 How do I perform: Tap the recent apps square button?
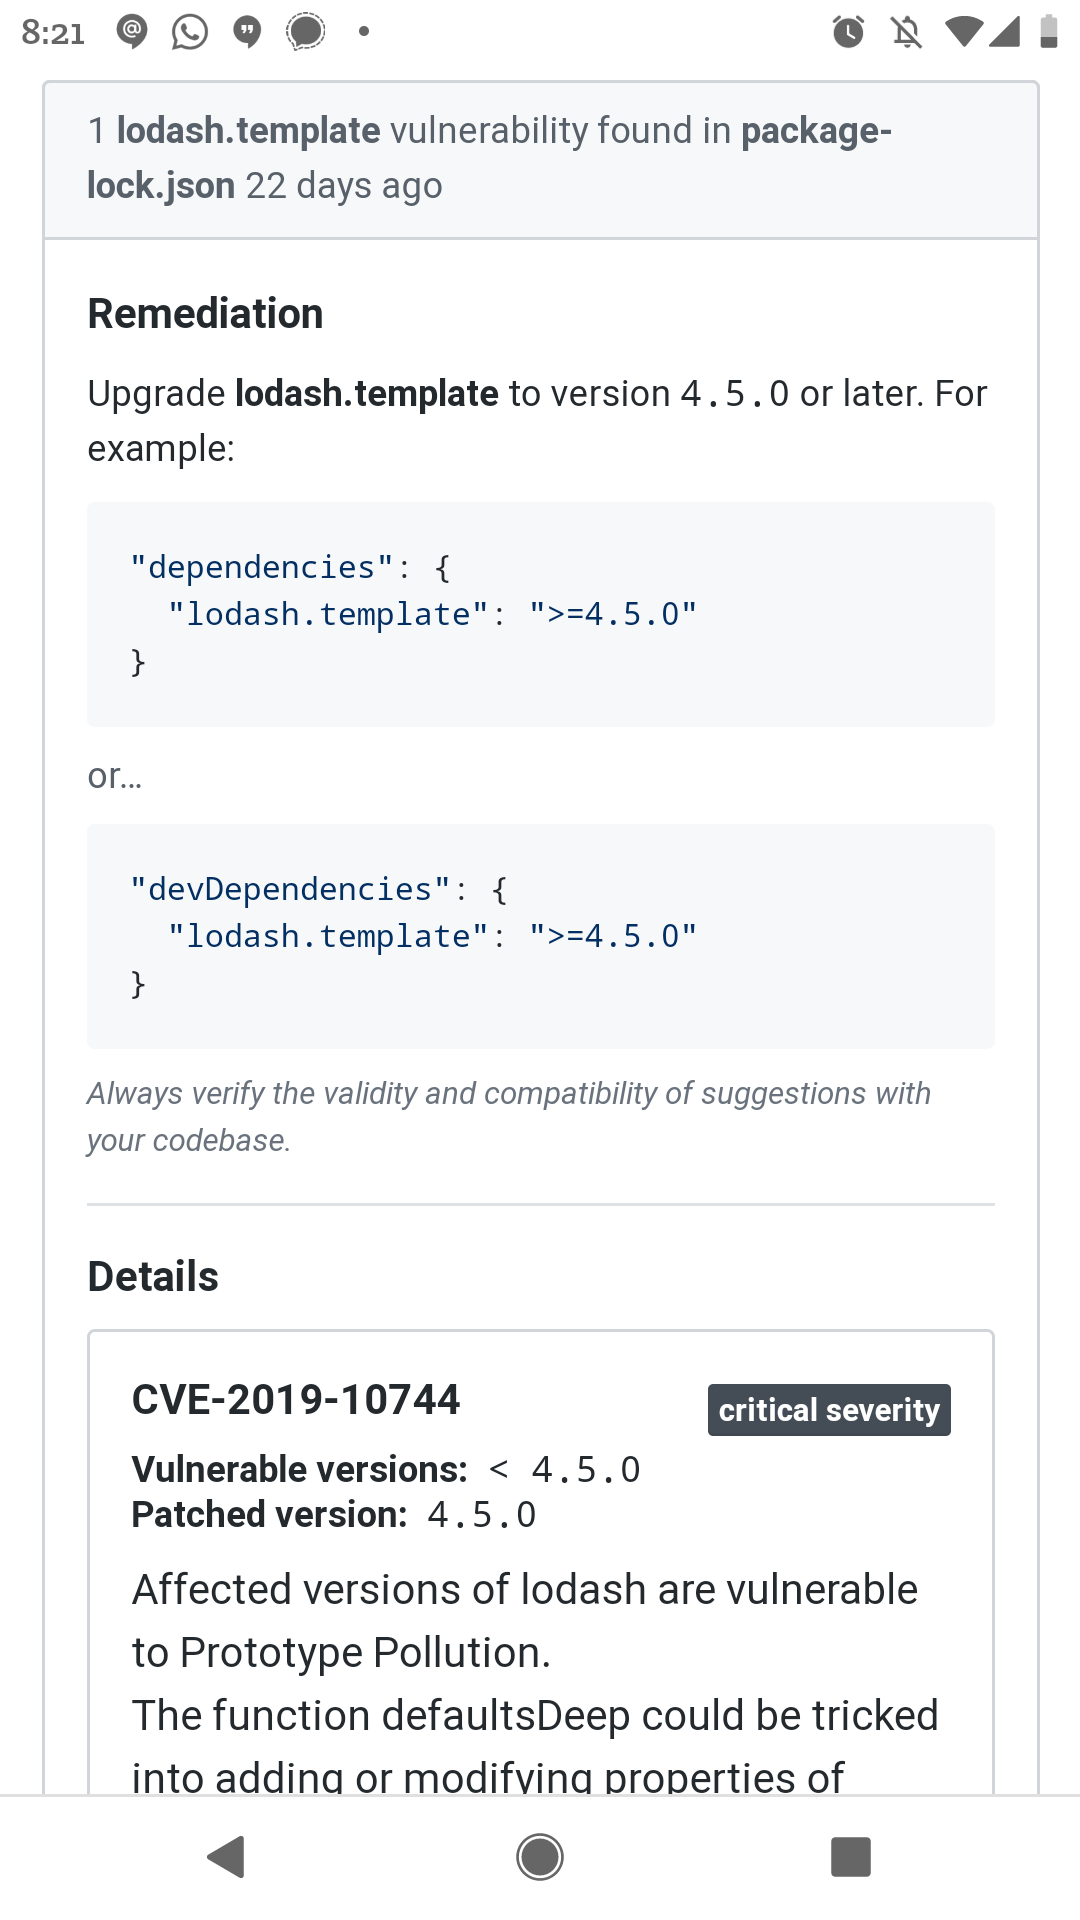[851, 1857]
